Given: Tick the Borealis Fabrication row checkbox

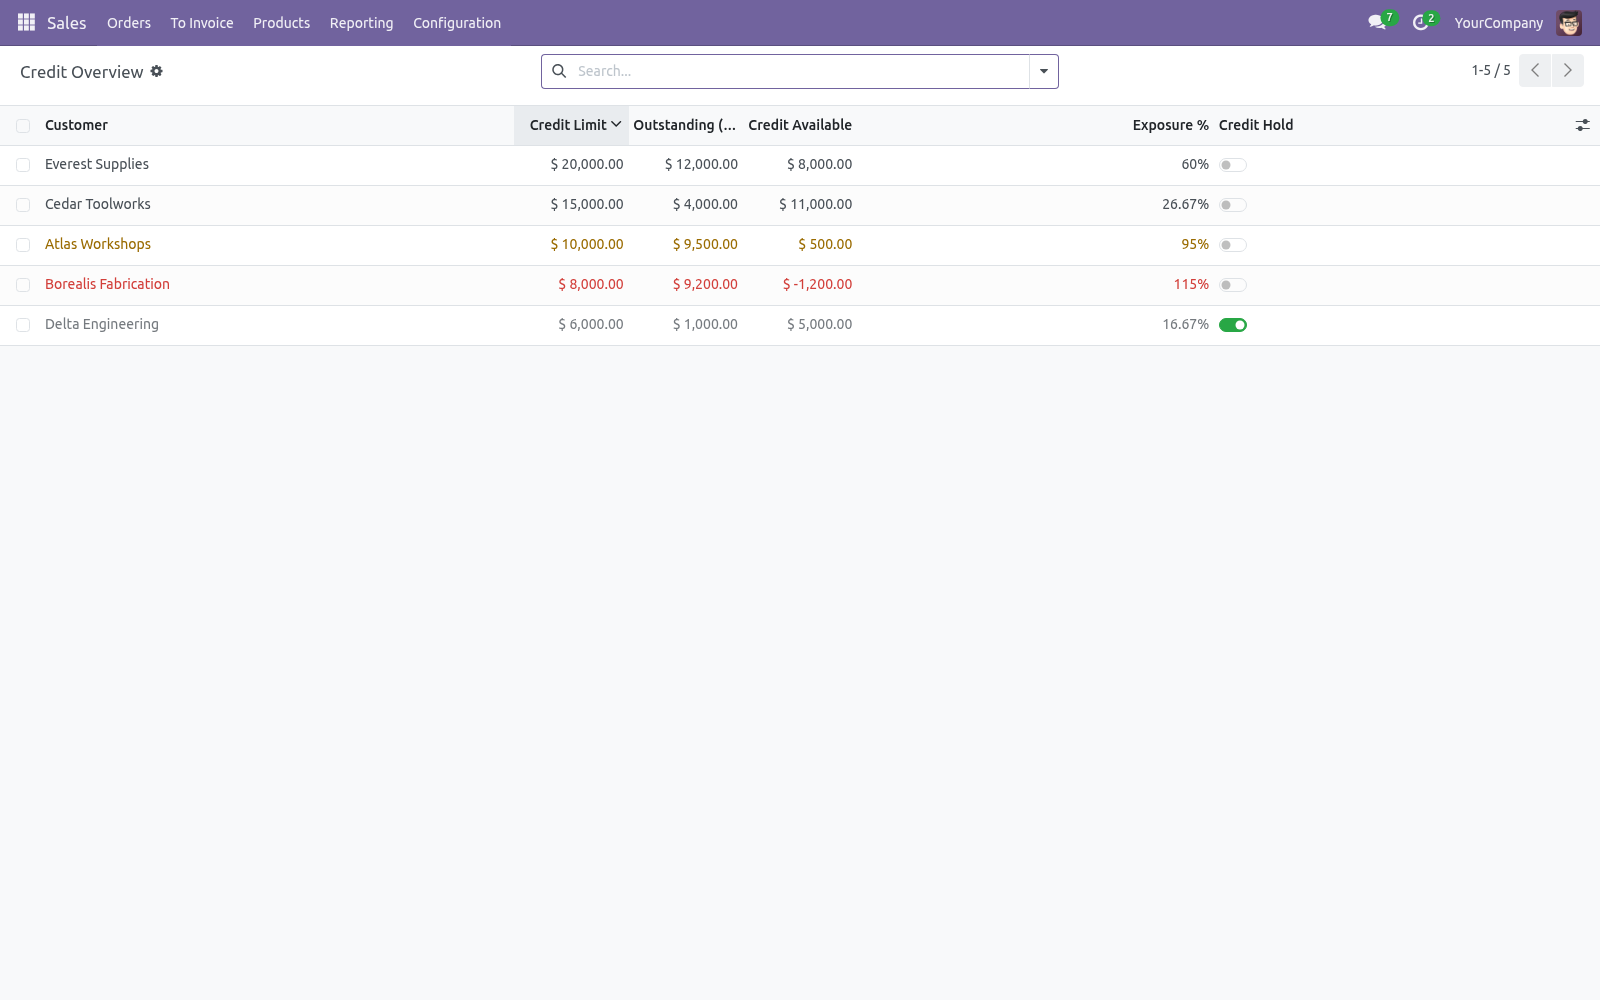Looking at the screenshot, I should 23,285.
